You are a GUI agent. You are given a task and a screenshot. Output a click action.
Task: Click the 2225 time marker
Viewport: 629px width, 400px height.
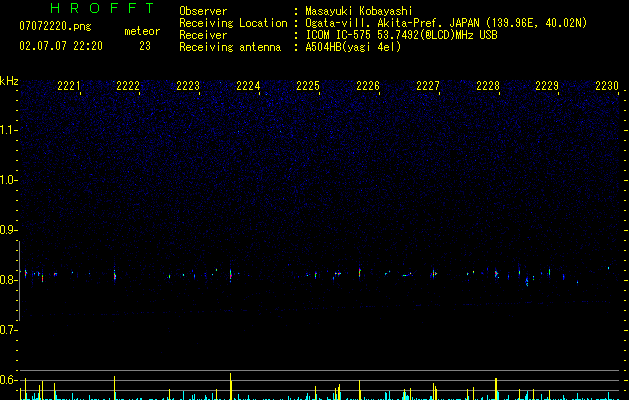click(308, 86)
